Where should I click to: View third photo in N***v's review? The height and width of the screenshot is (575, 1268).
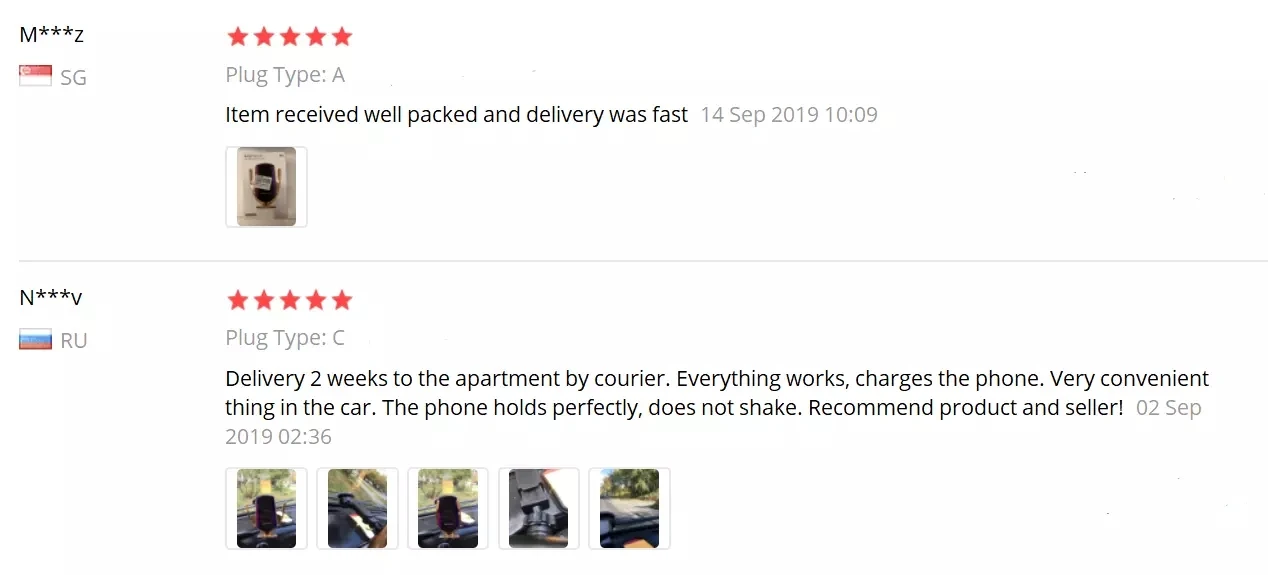point(447,508)
